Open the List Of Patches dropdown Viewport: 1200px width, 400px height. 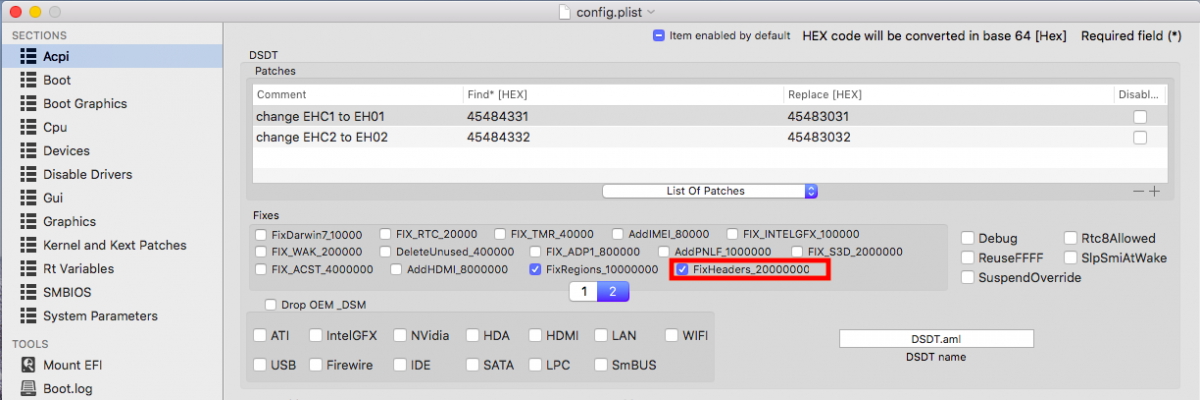[x=710, y=191]
